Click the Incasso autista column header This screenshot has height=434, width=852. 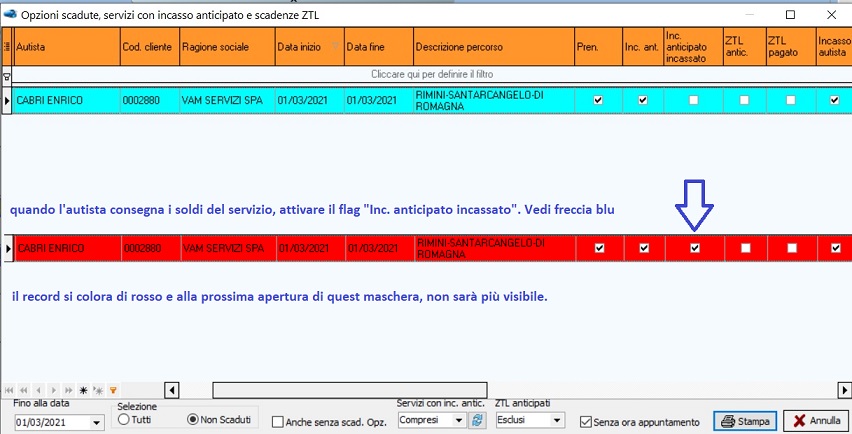click(x=834, y=47)
